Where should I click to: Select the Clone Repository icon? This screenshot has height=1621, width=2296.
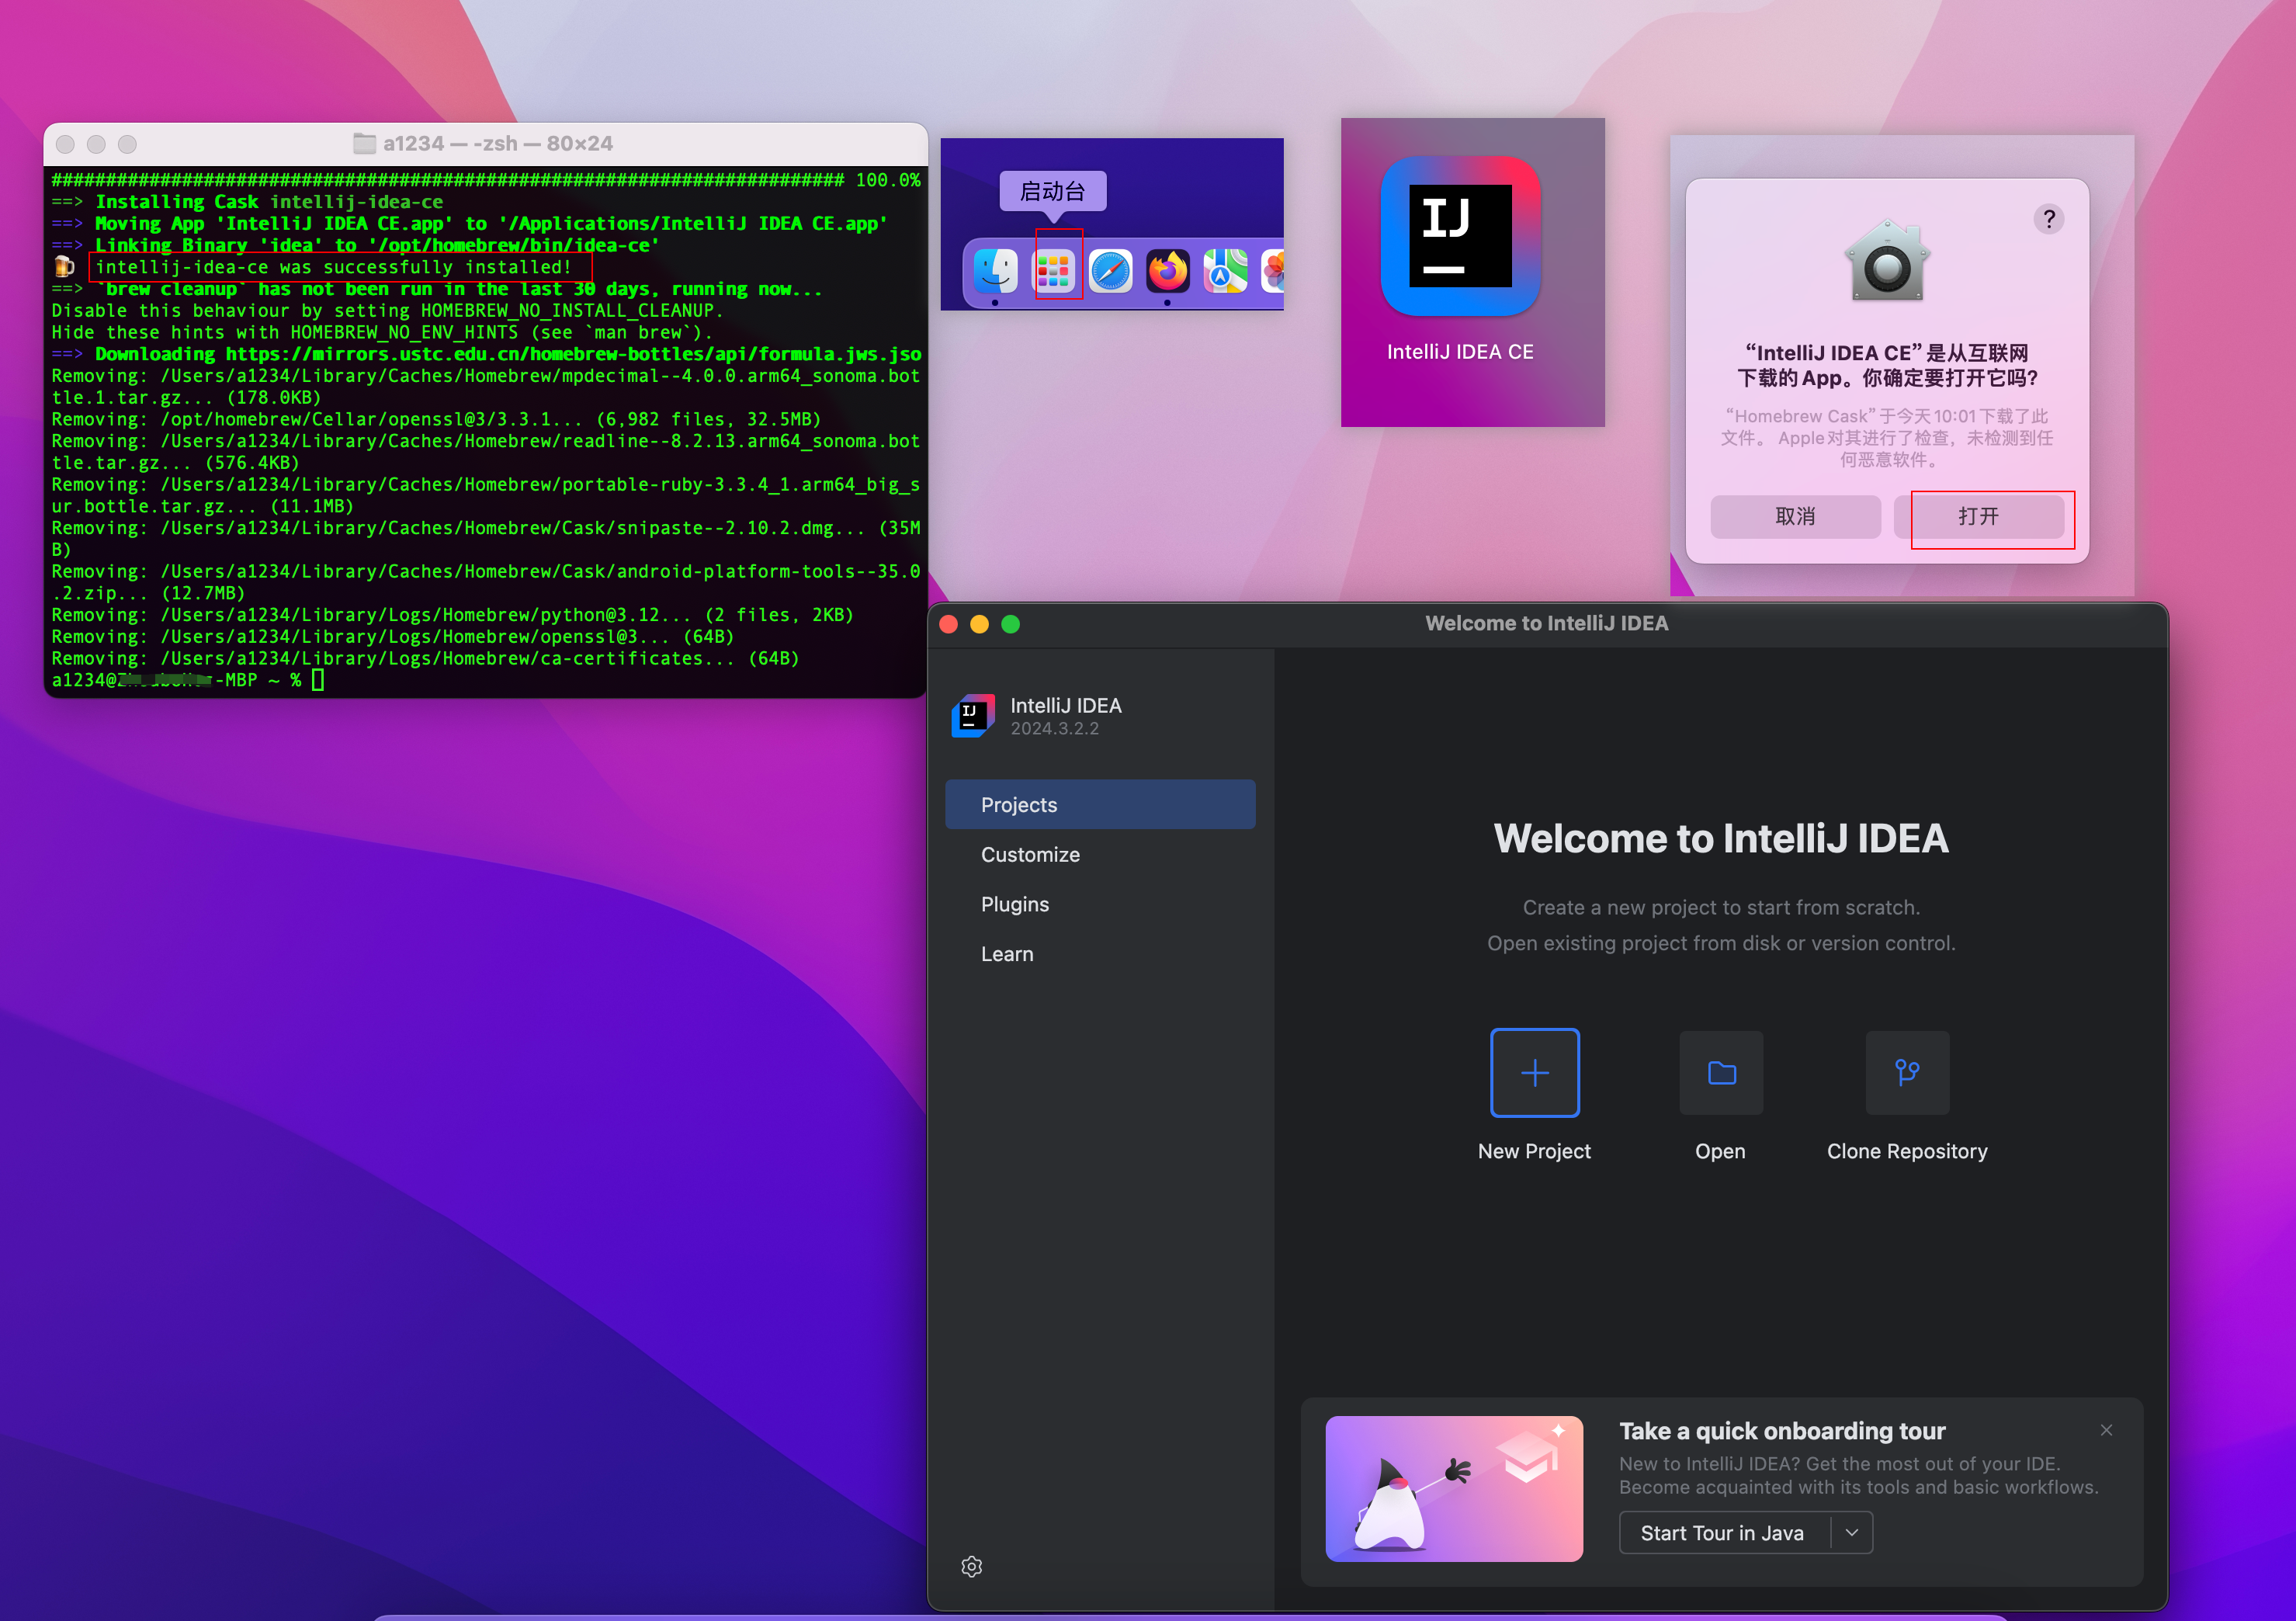[1906, 1072]
